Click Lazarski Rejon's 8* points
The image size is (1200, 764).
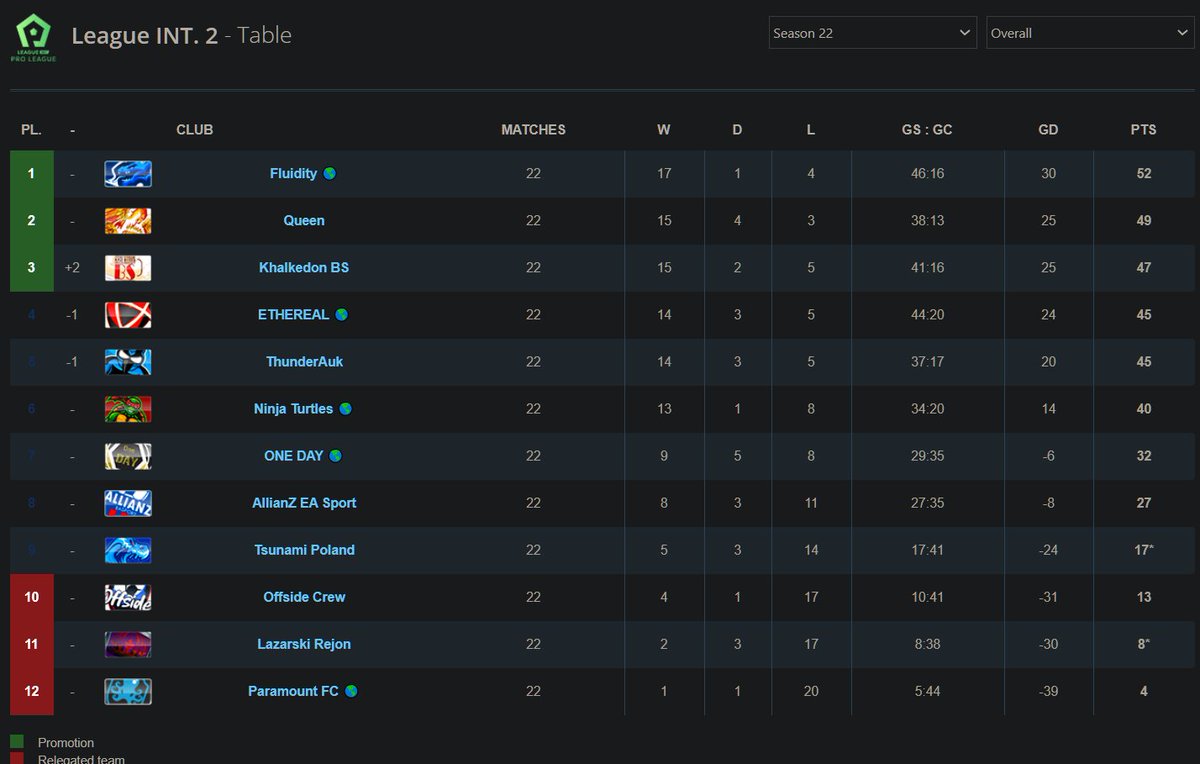pos(1144,644)
